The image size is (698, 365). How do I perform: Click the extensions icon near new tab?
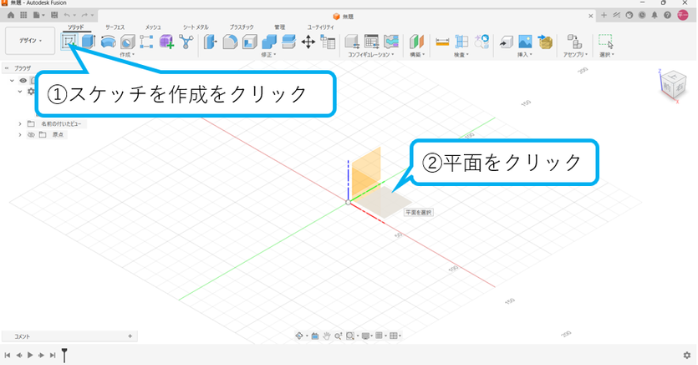pyautogui.click(x=616, y=15)
